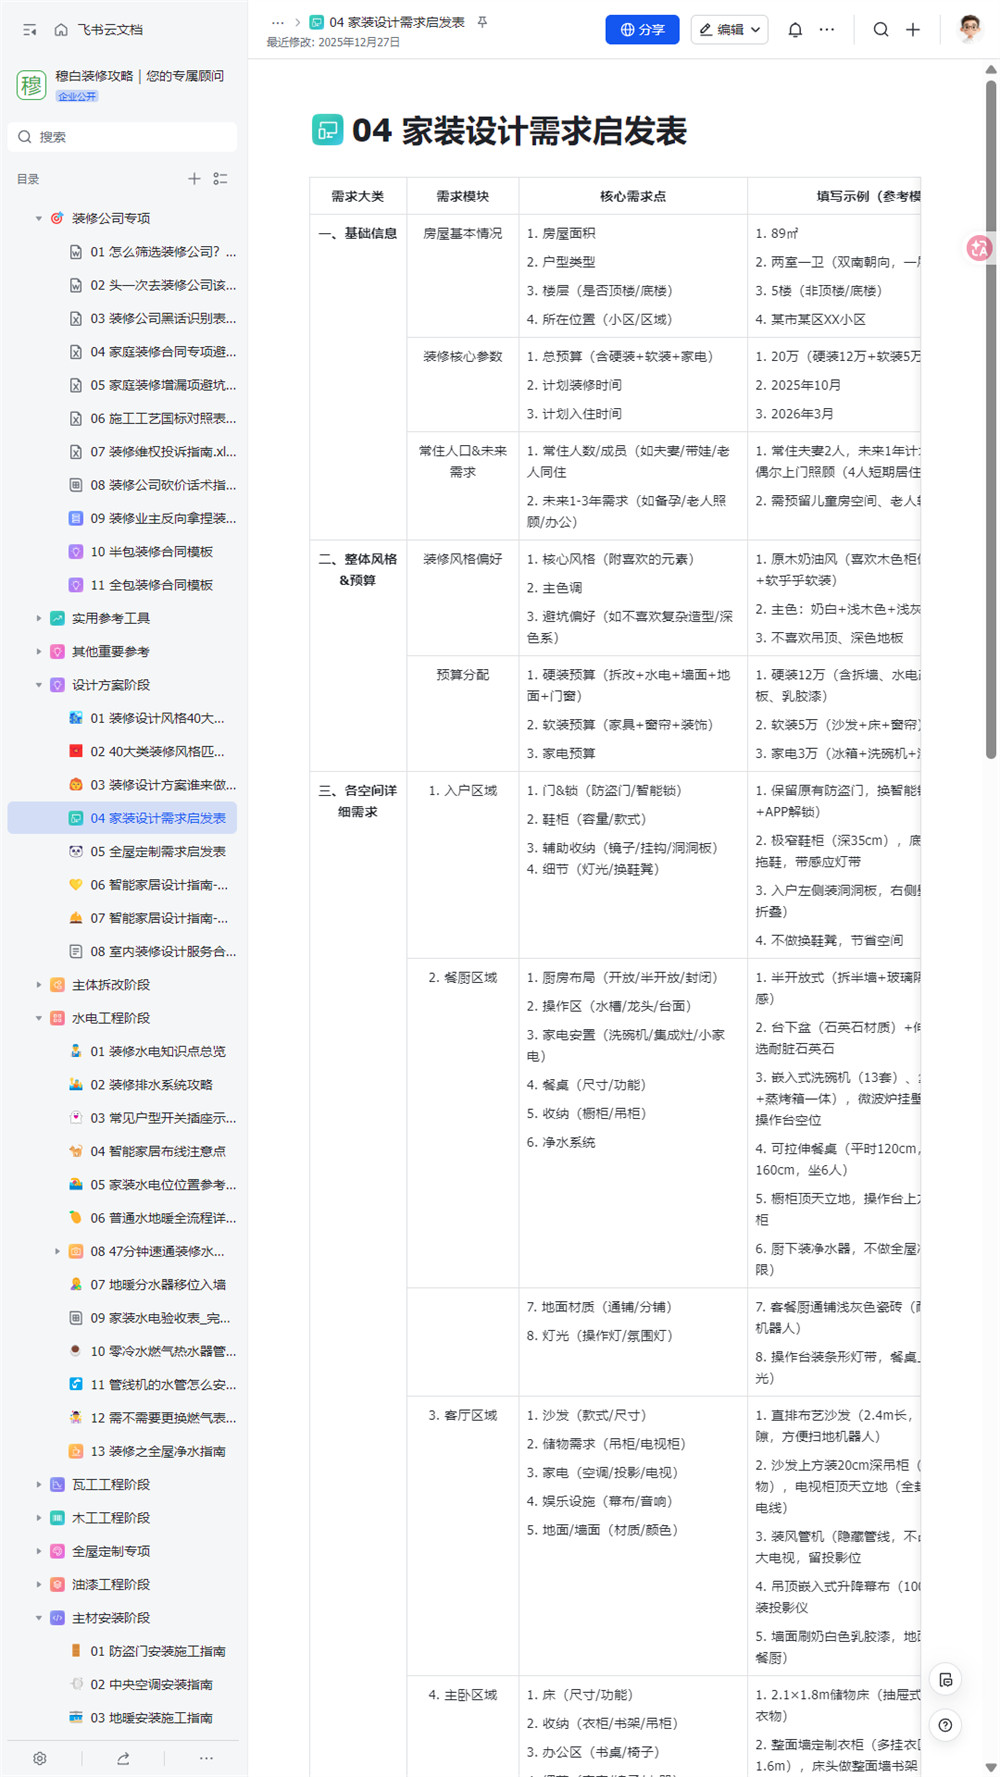Open the floating document outline icon
This screenshot has height=1777, width=1000.
946,1680
